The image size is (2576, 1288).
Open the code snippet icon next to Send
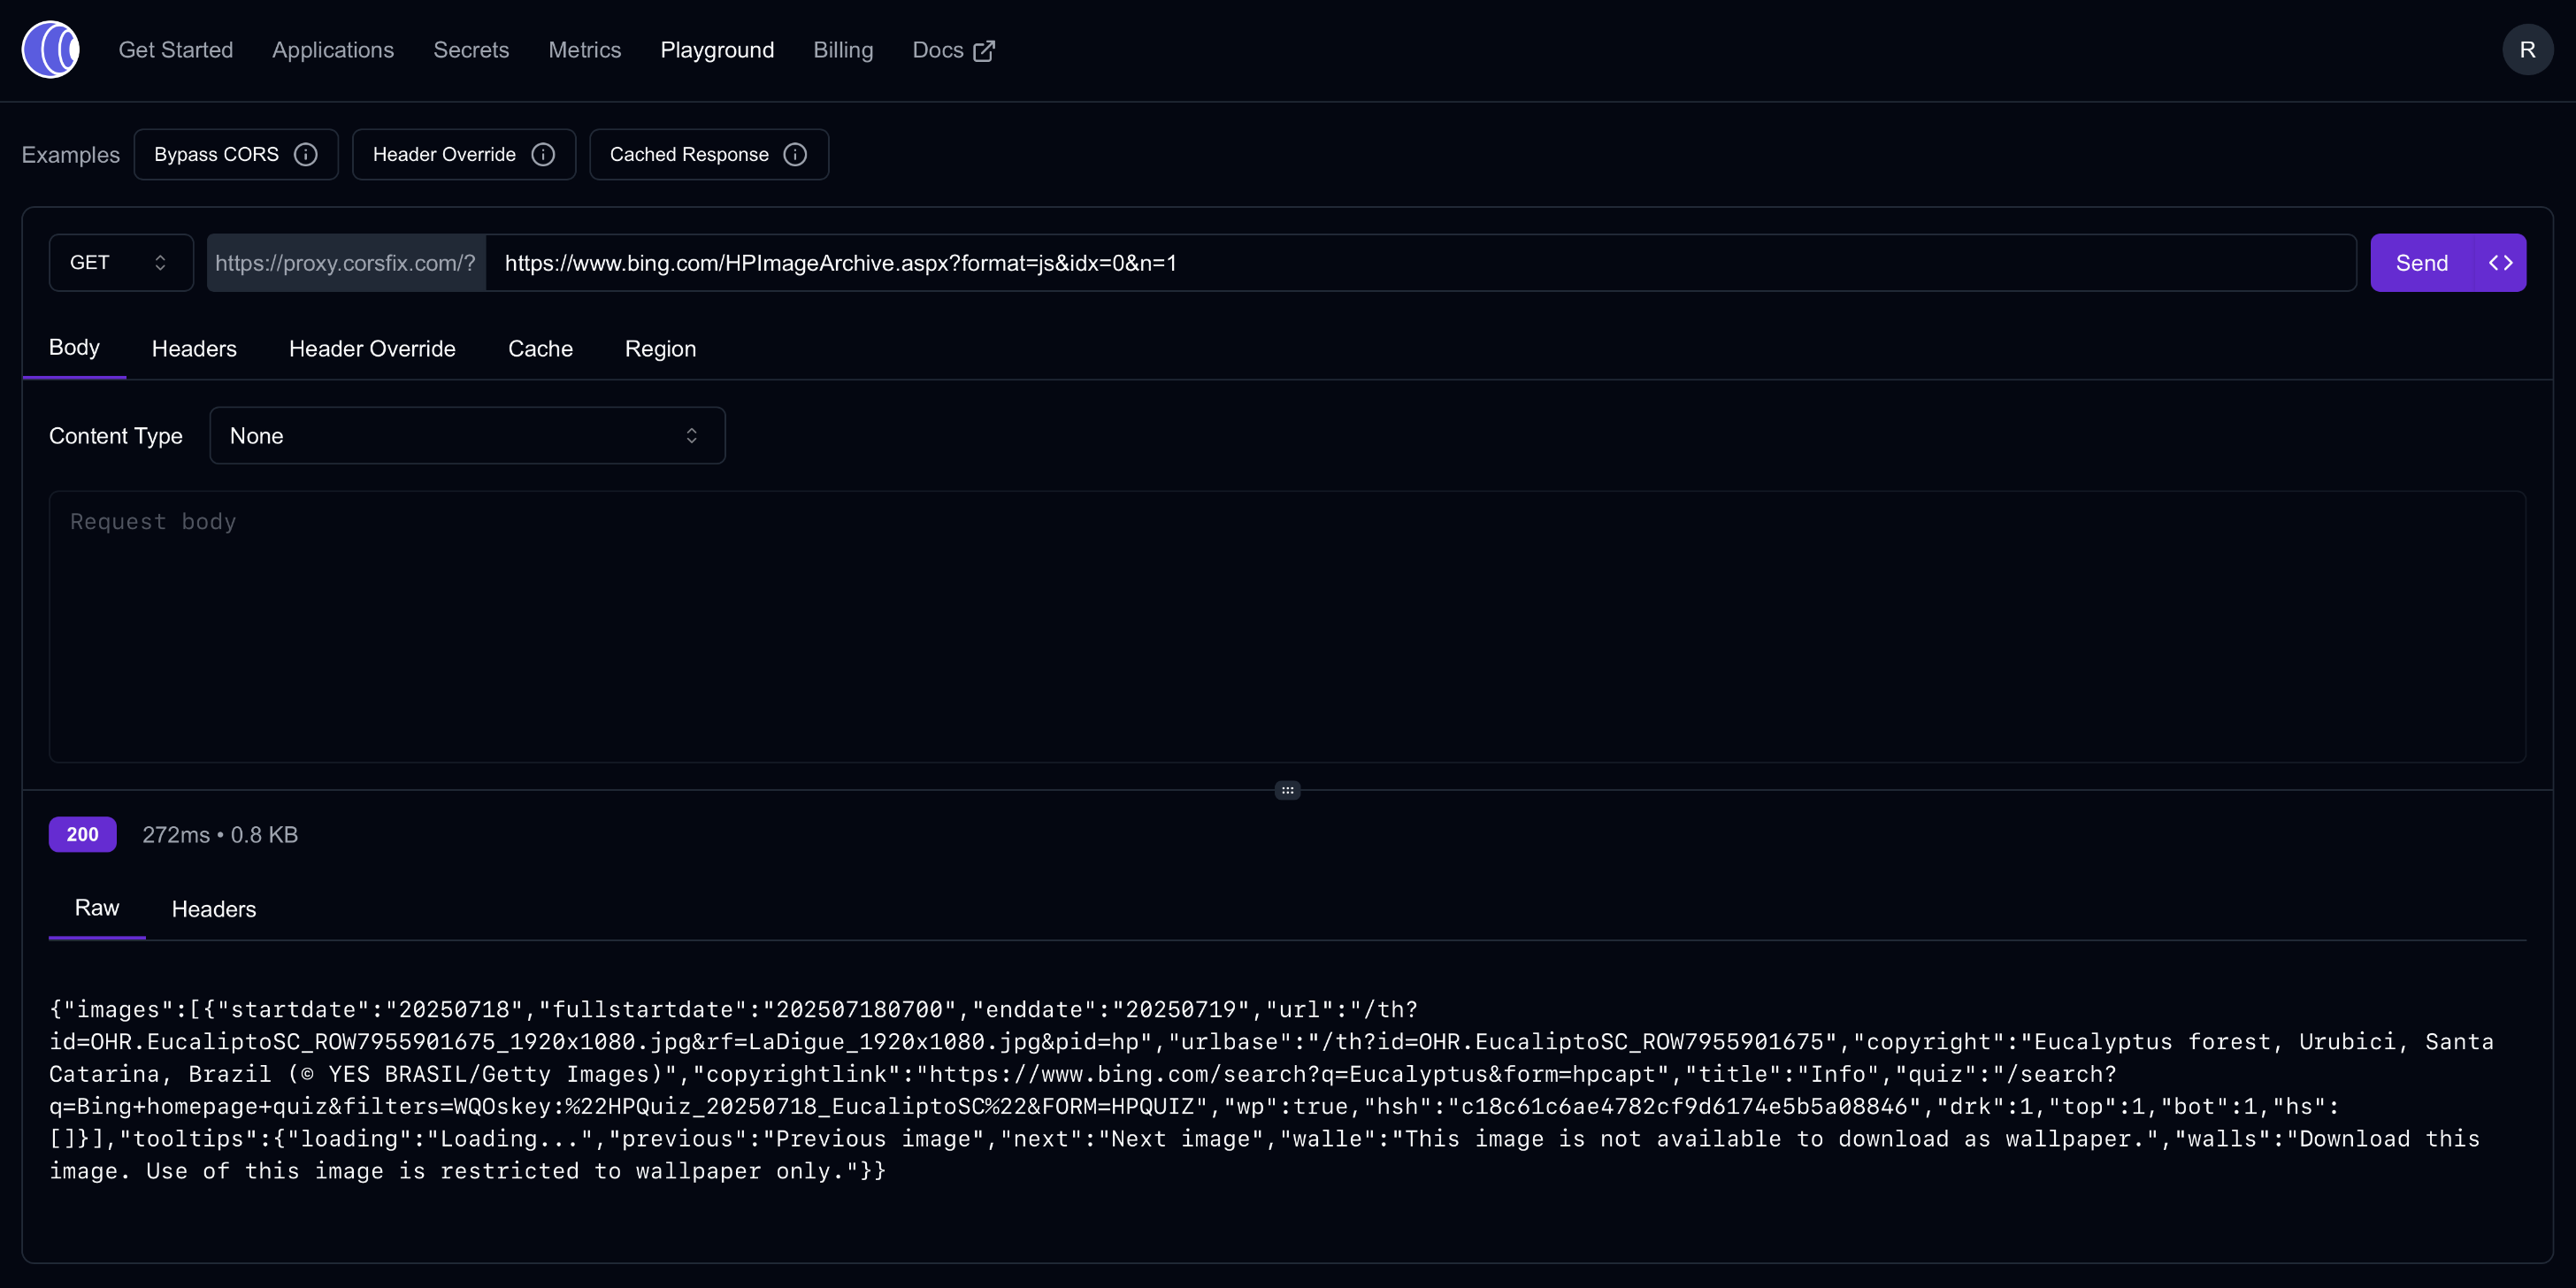[x=2500, y=263]
